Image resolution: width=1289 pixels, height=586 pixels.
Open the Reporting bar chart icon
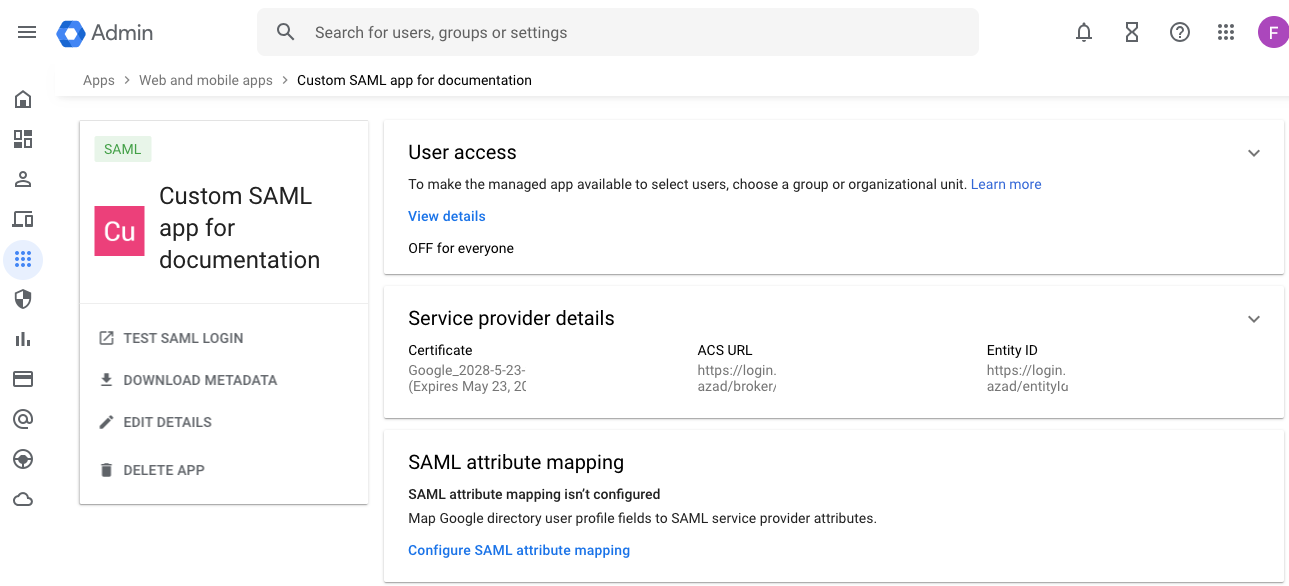[23, 339]
